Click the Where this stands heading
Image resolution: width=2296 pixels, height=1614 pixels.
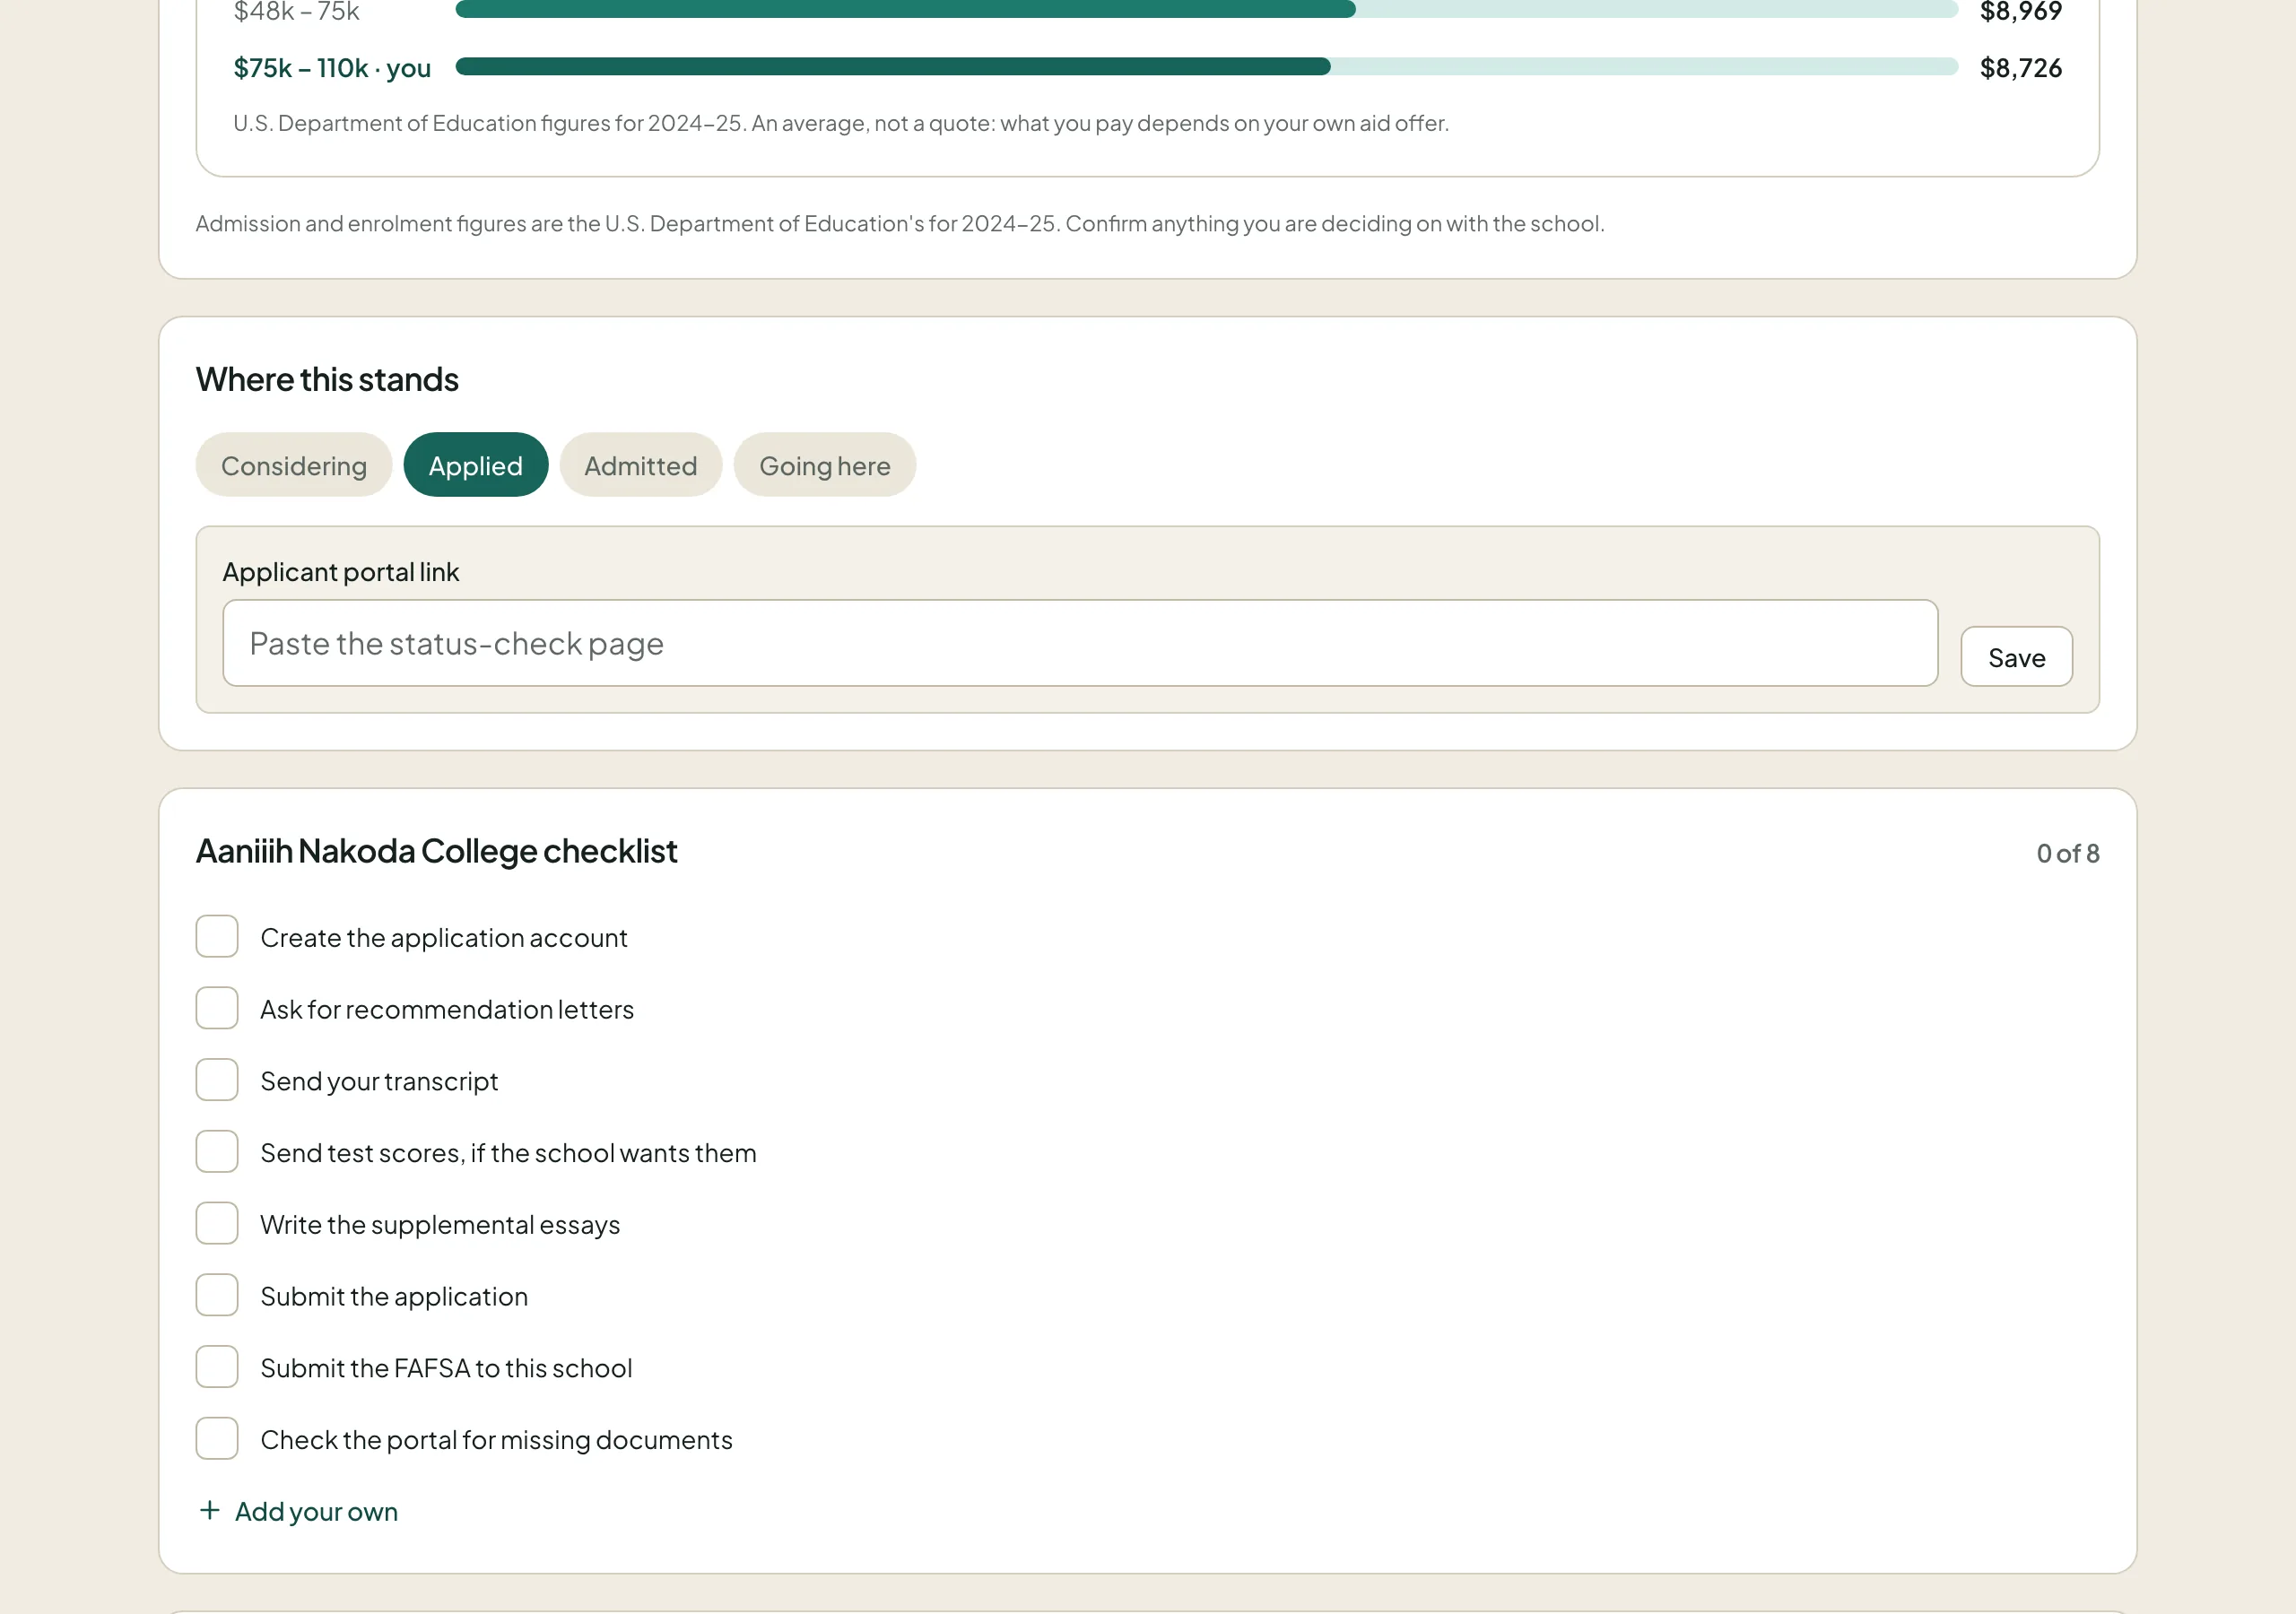pyautogui.click(x=327, y=380)
